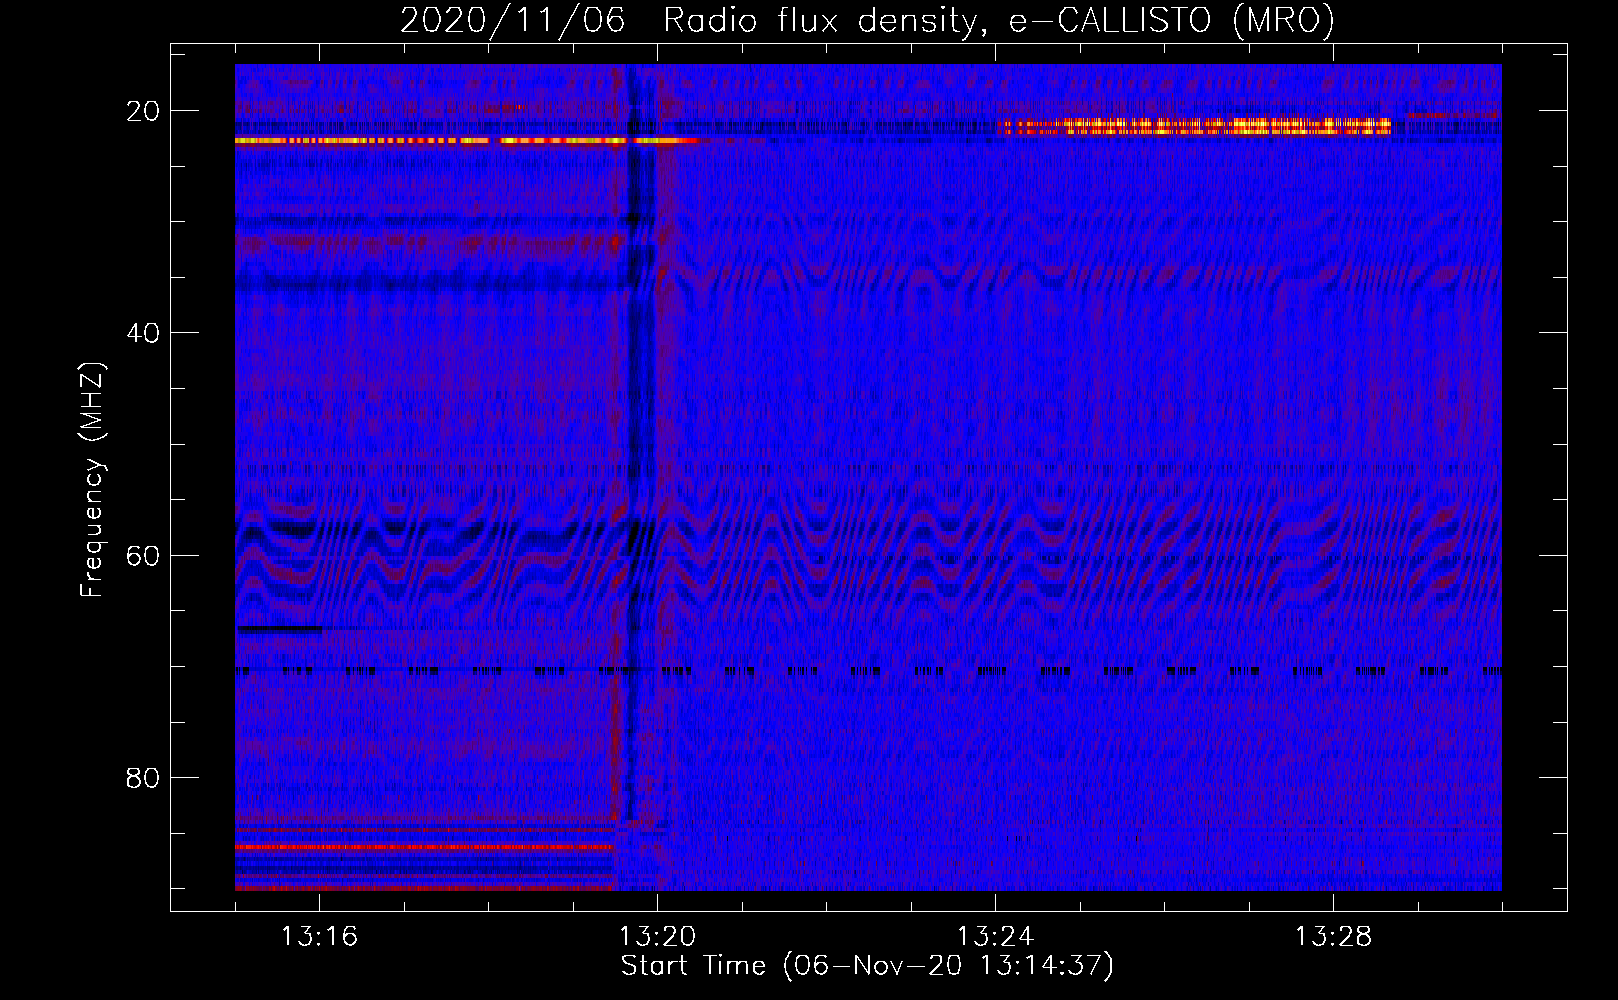This screenshot has height=1000, width=1618.
Task: Click the "40" frequency tick label
Action: [x=143, y=333]
